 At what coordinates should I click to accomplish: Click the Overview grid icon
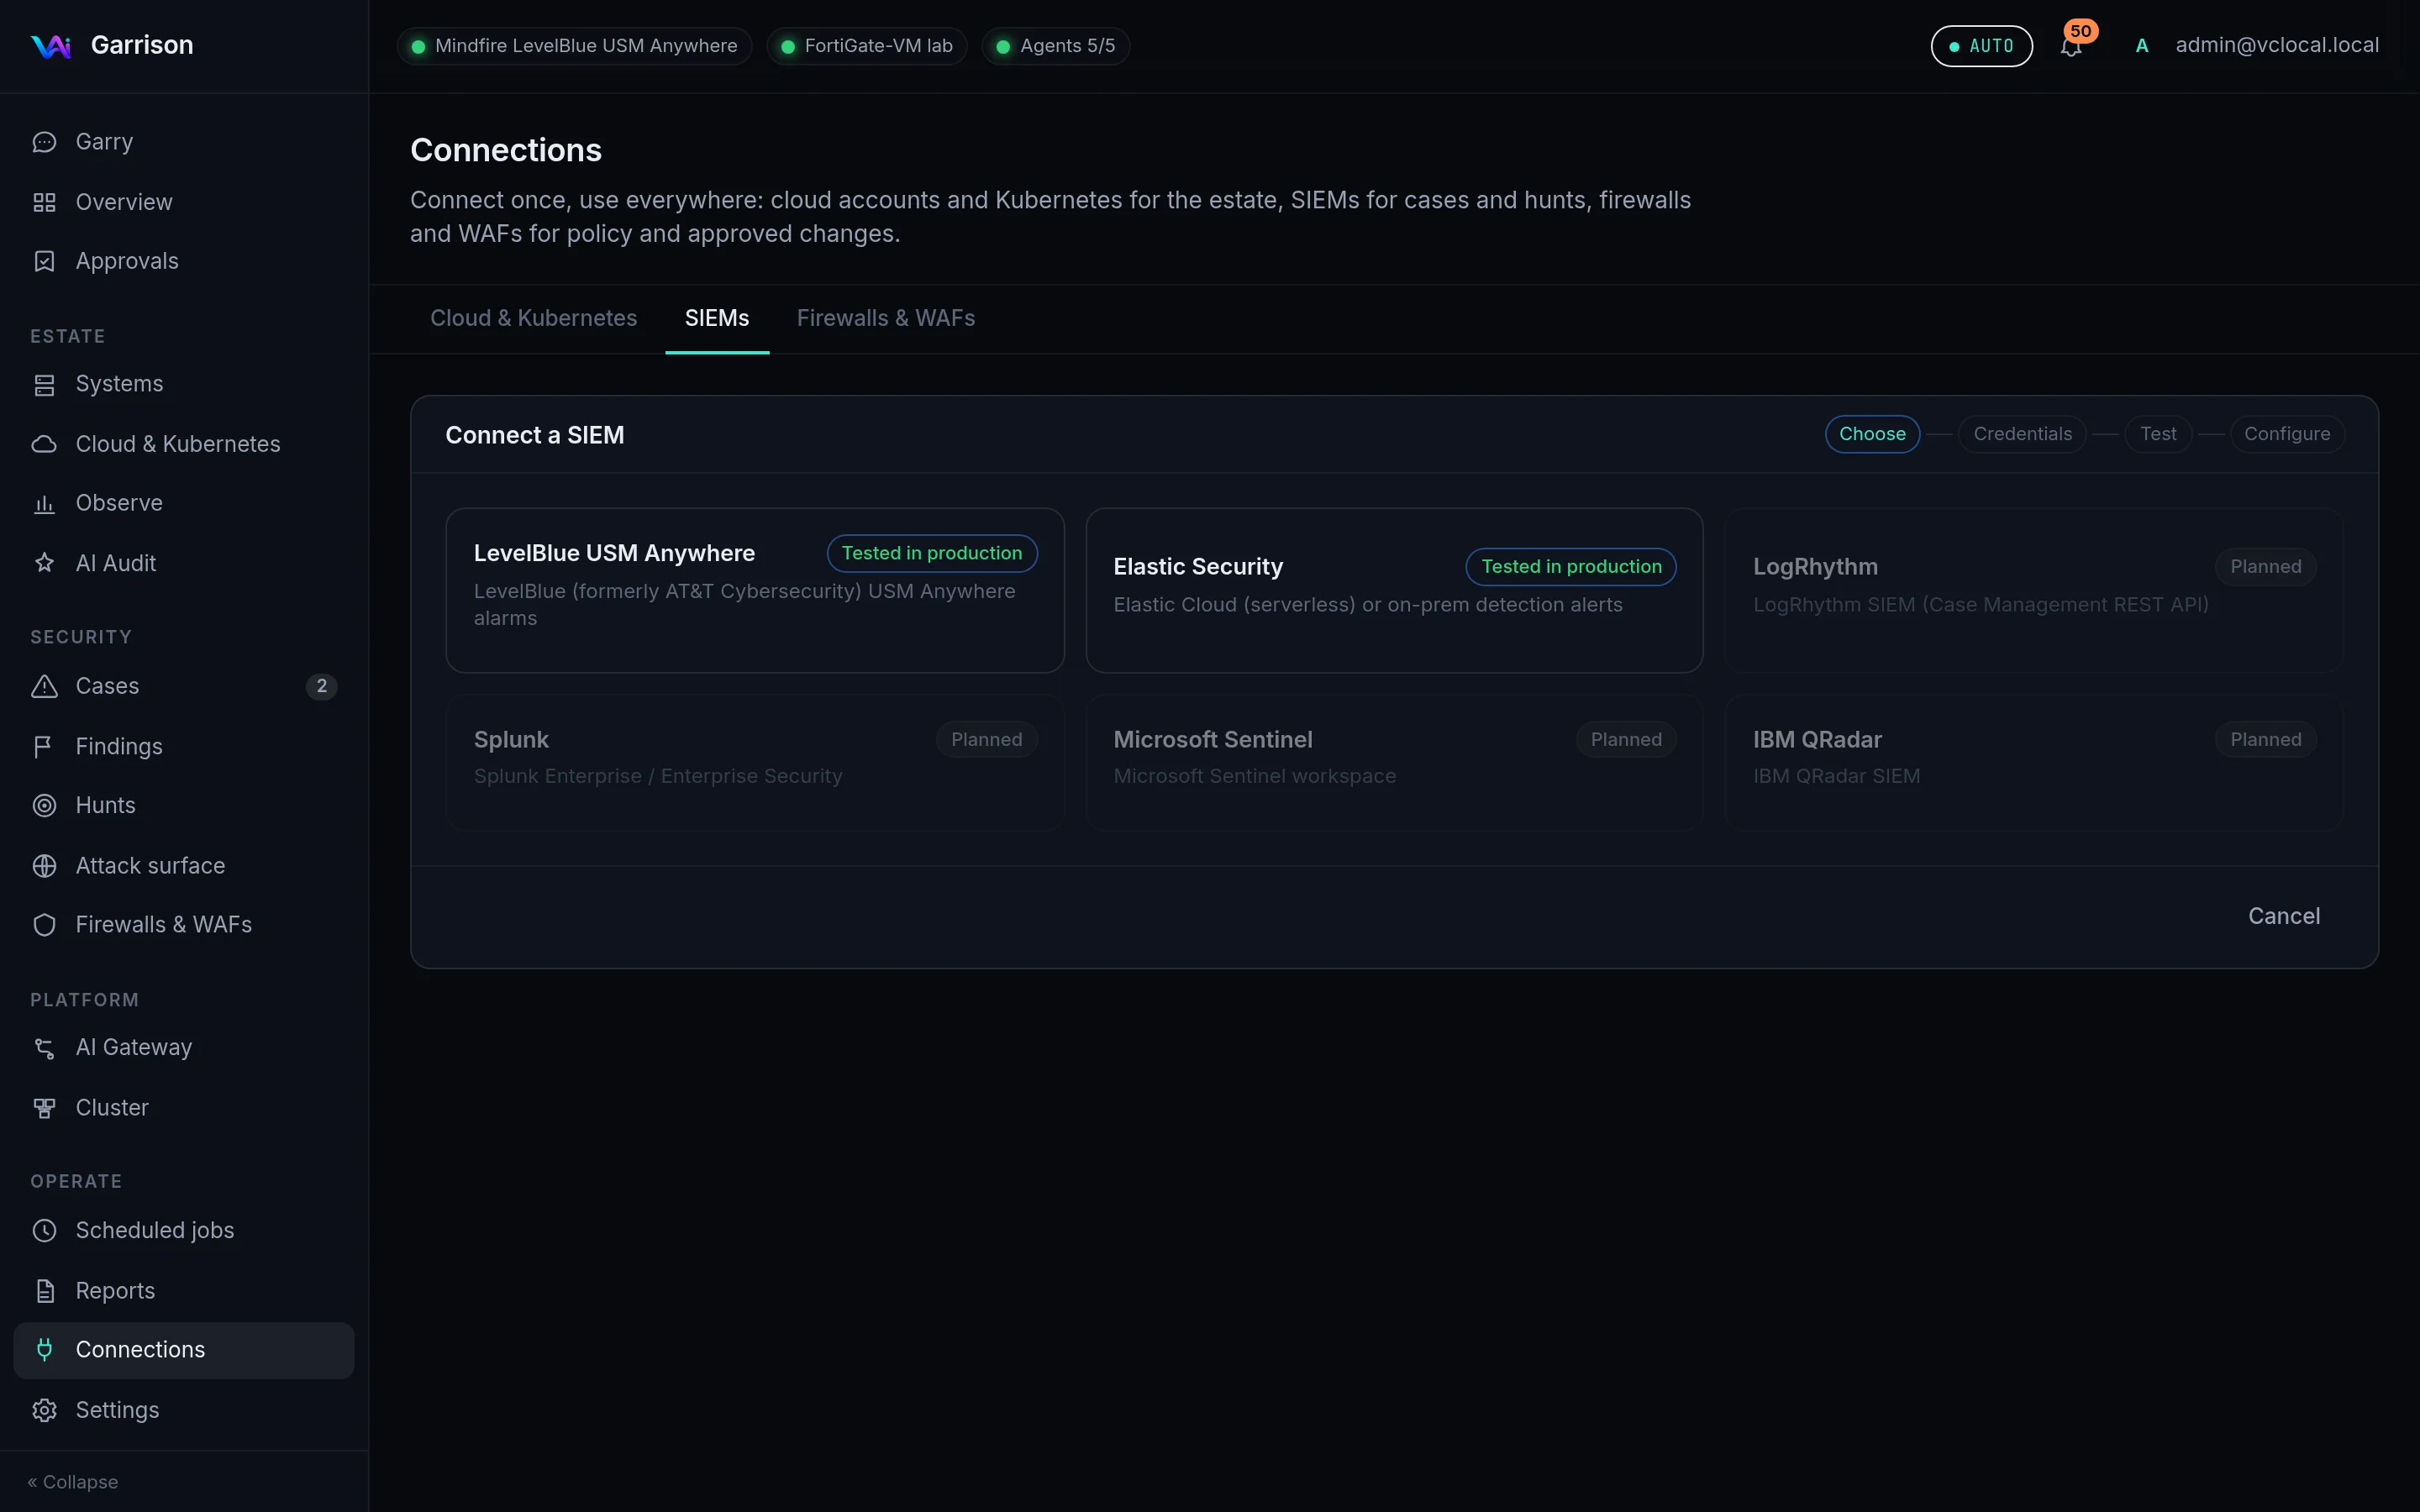[x=44, y=202]
